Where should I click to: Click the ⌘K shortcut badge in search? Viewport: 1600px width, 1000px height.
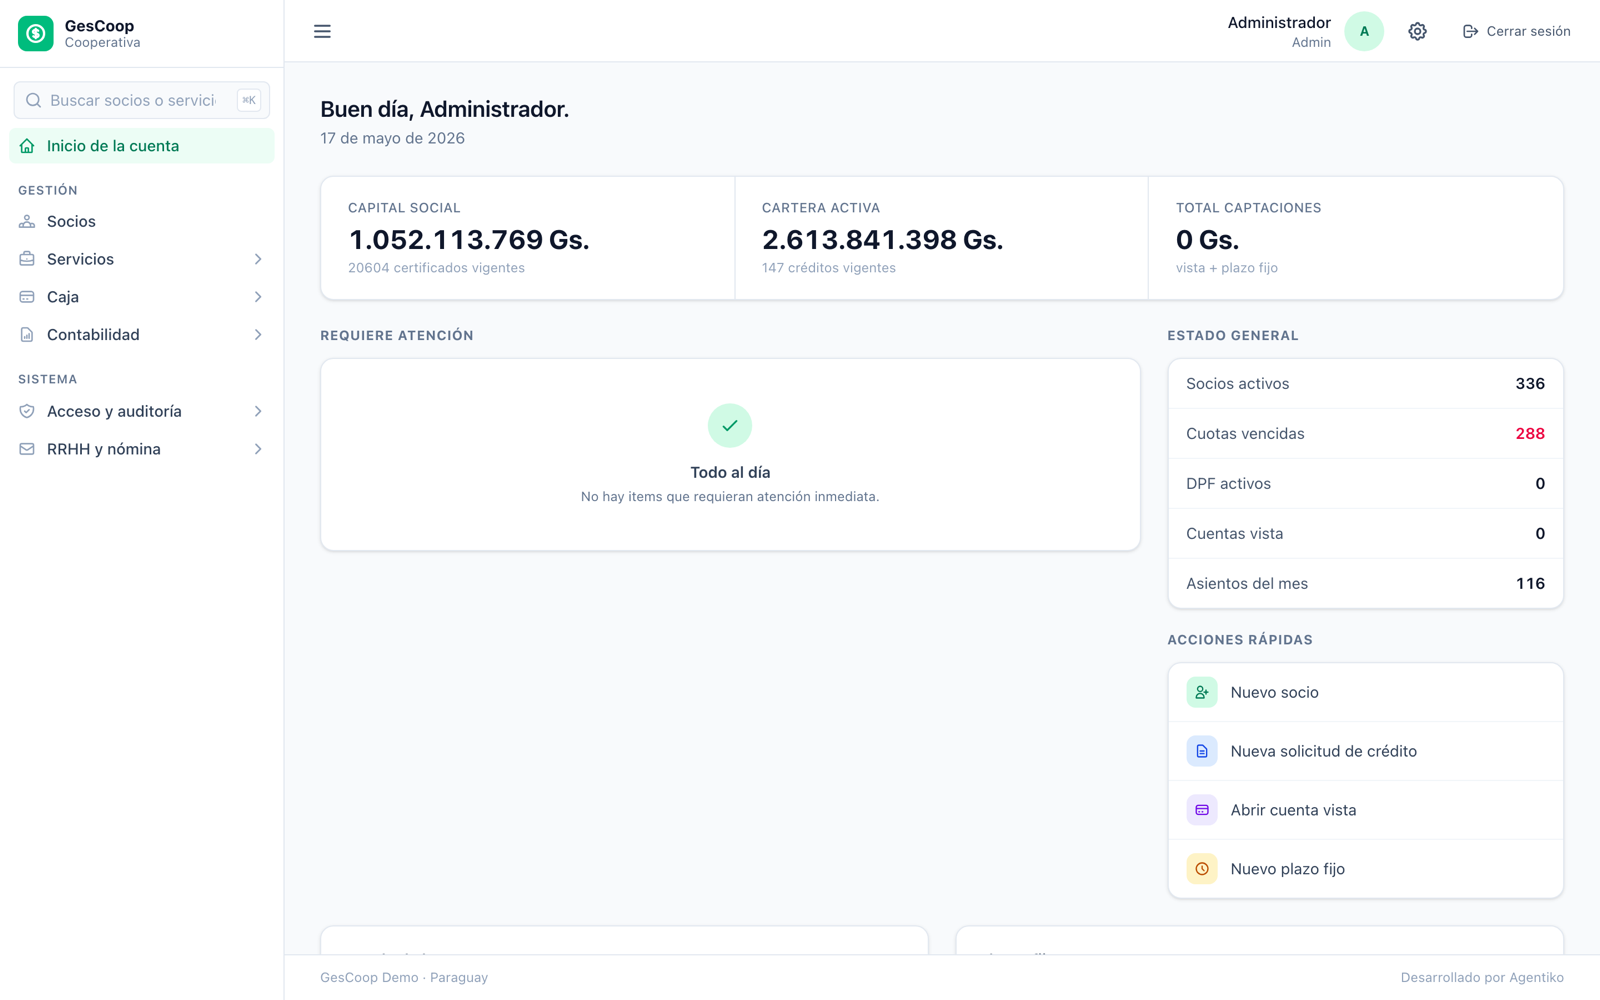[x=249, y=100]
